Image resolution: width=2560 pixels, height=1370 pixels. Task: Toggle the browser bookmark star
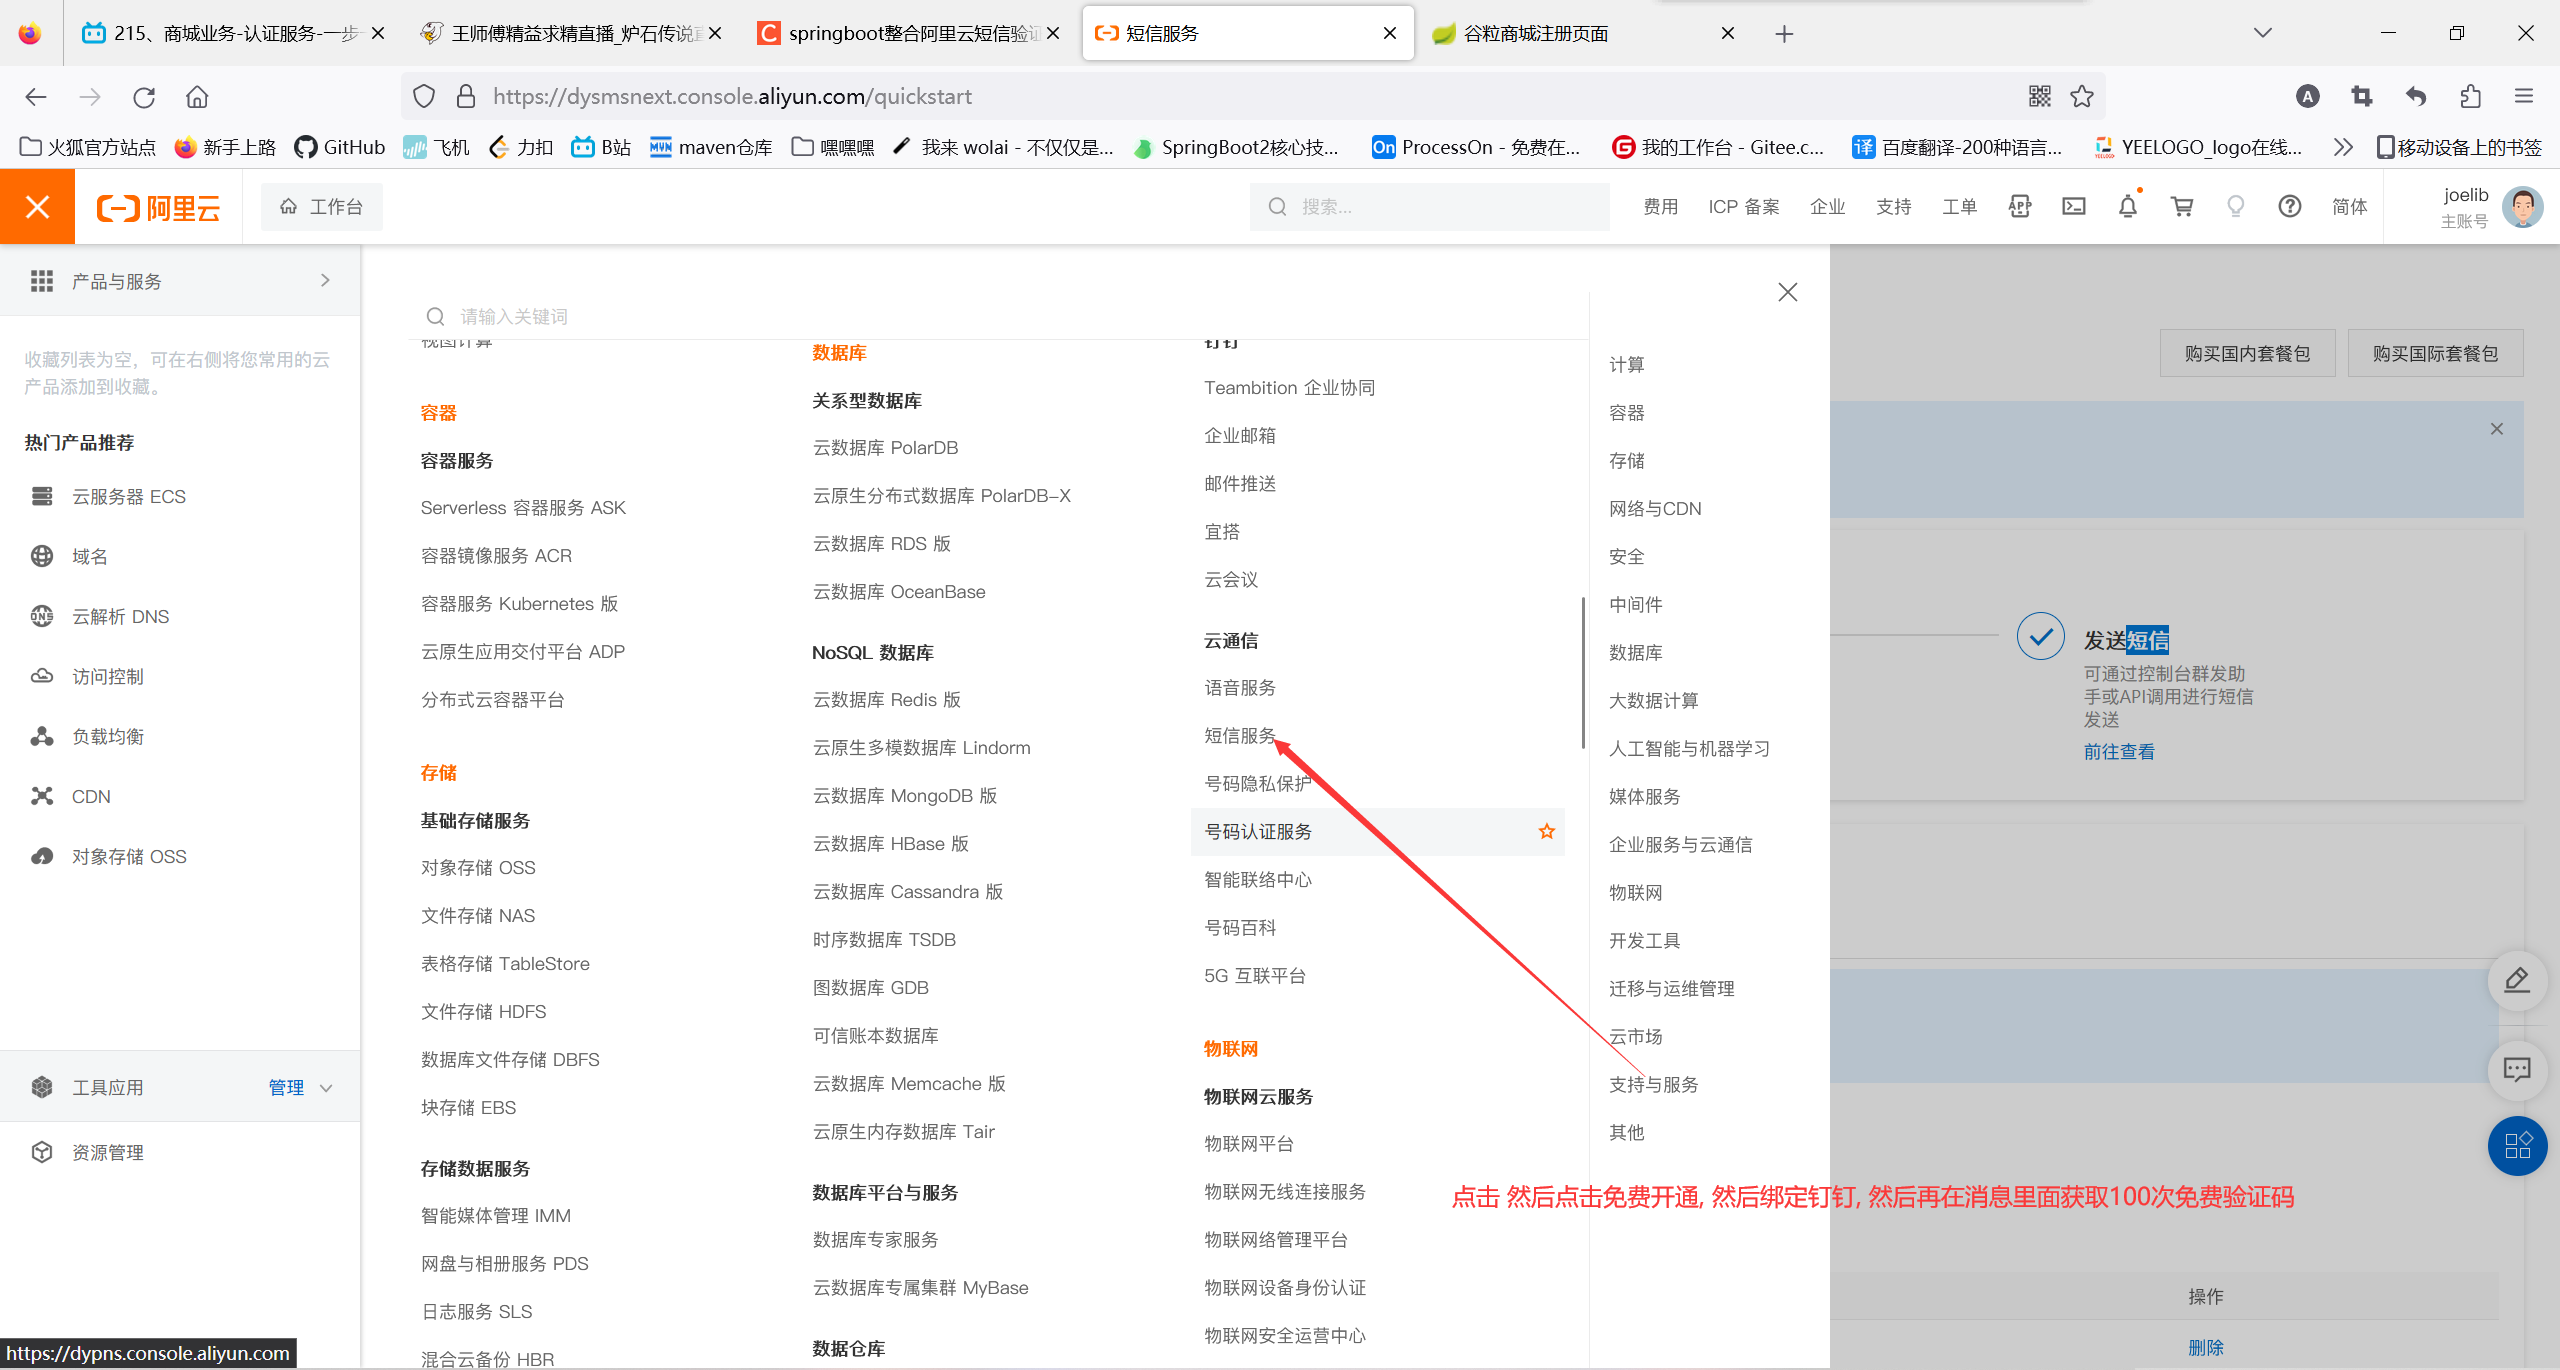2082,96
